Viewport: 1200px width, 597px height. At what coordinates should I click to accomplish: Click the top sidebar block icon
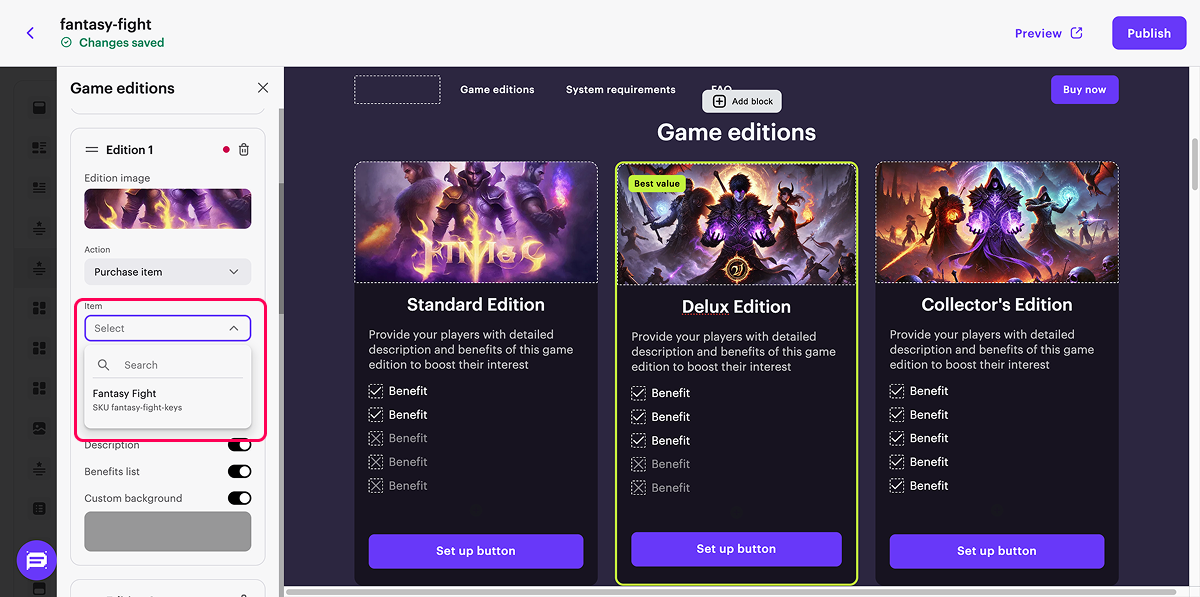coord(40,108)
